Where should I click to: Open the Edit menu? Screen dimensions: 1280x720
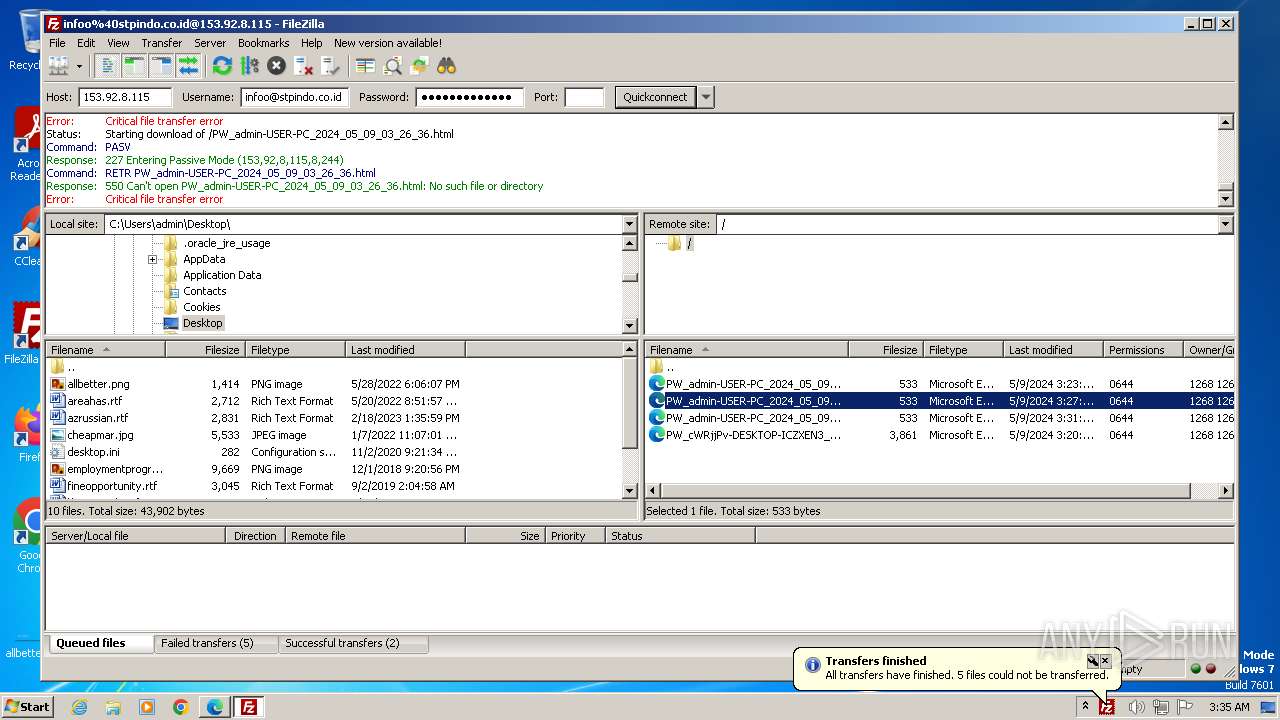pyautogui.click(x=86, y=43)
